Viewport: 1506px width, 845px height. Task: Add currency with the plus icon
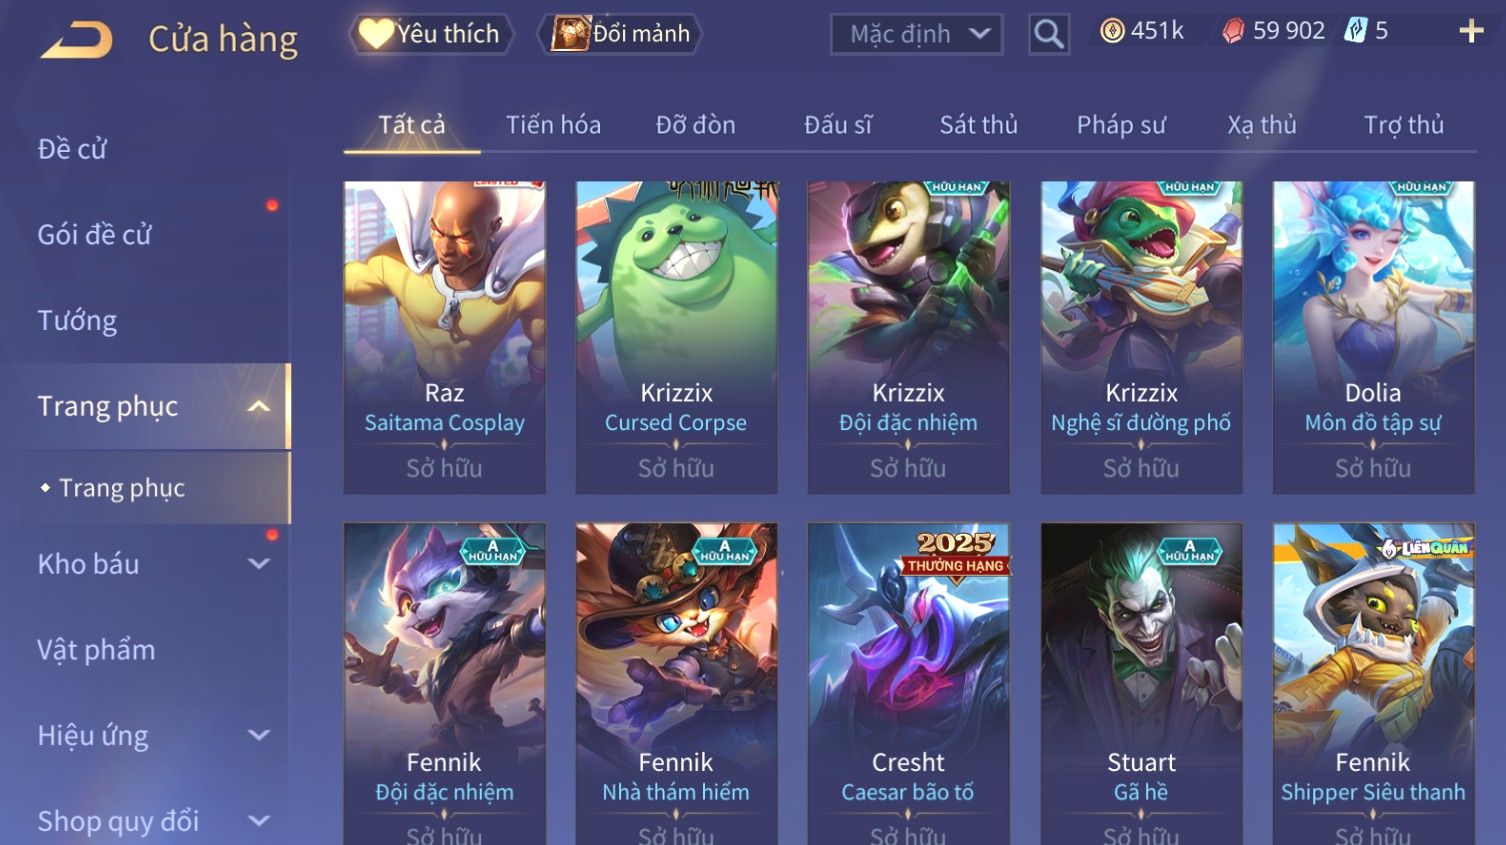pyautogui.click(x=1471, y=32)
